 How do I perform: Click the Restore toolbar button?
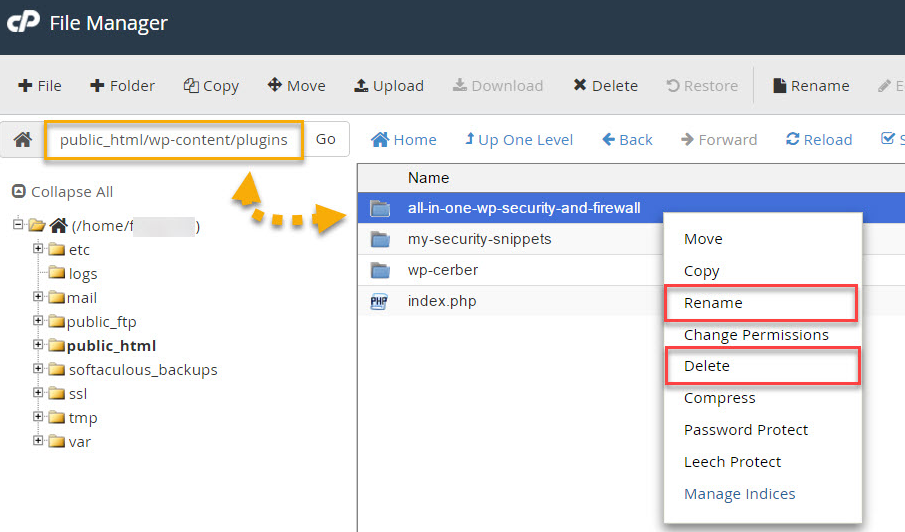(702, 86)
